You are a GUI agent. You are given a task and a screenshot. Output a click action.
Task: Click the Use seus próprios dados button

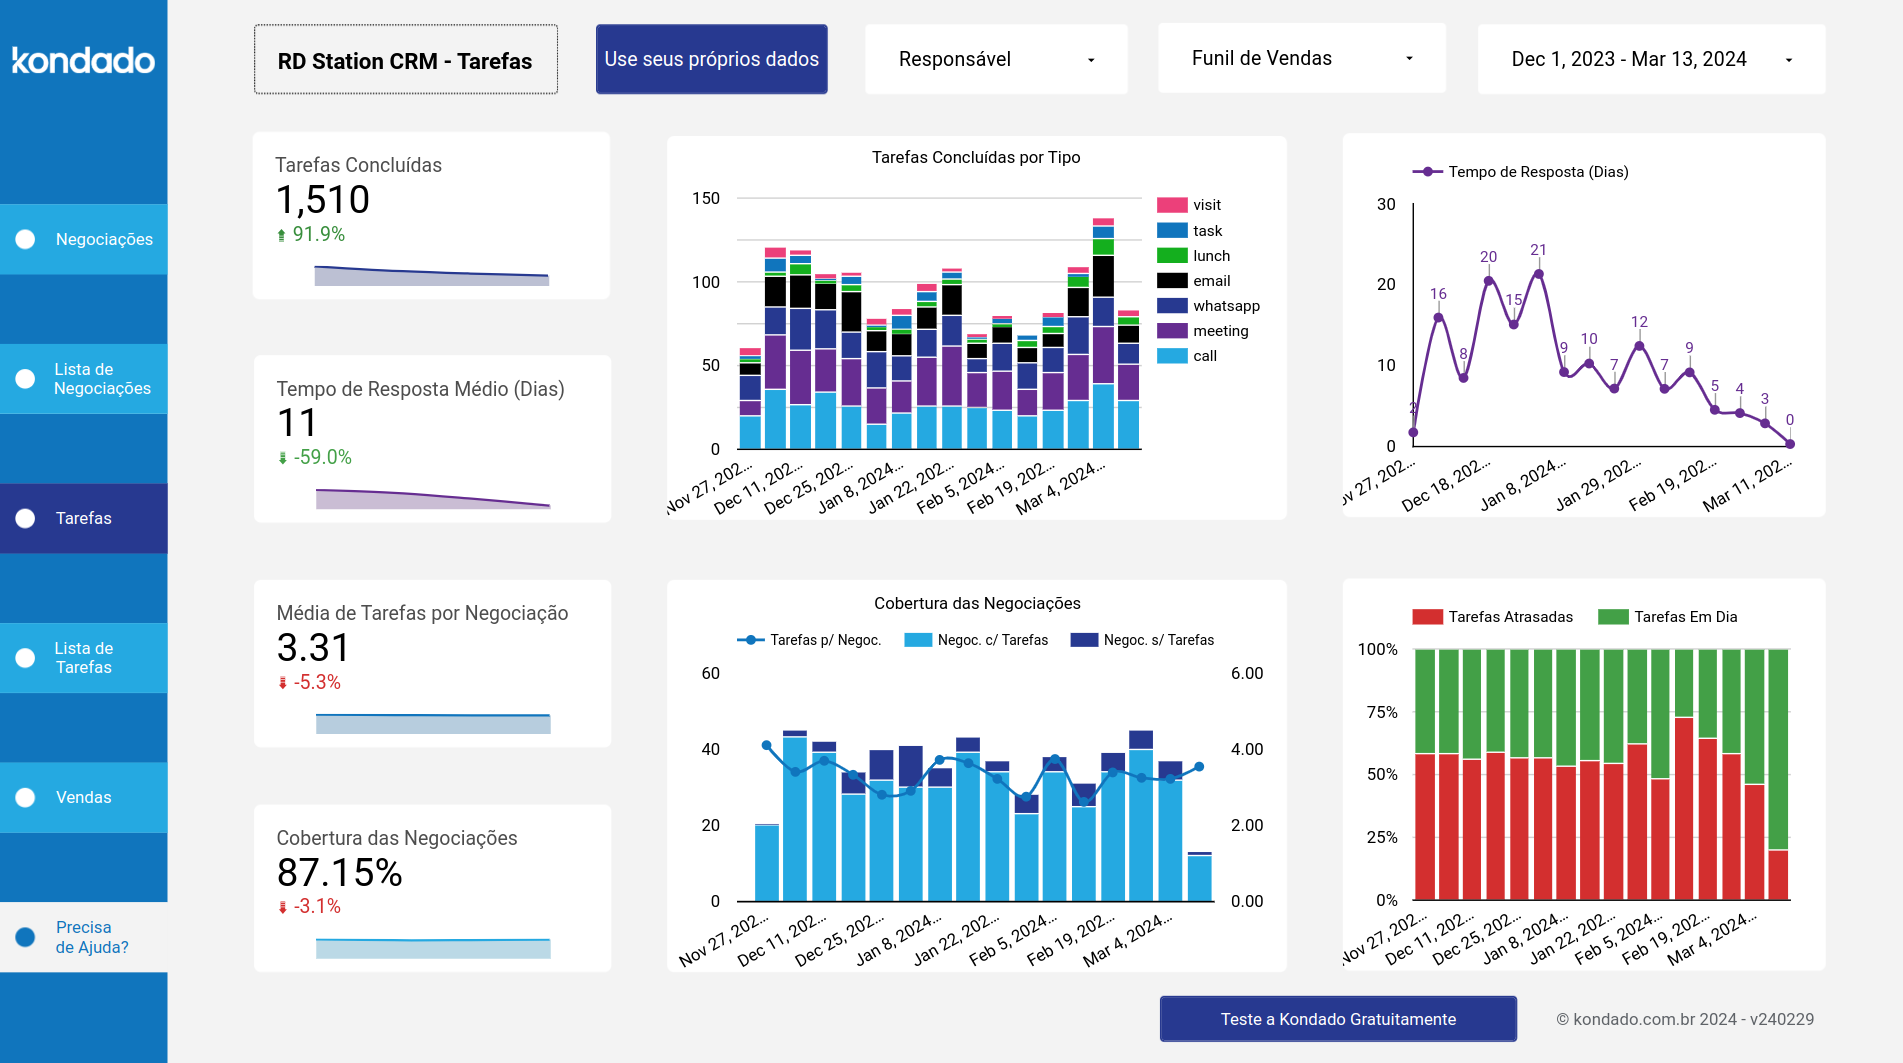[x=711, y=59]
